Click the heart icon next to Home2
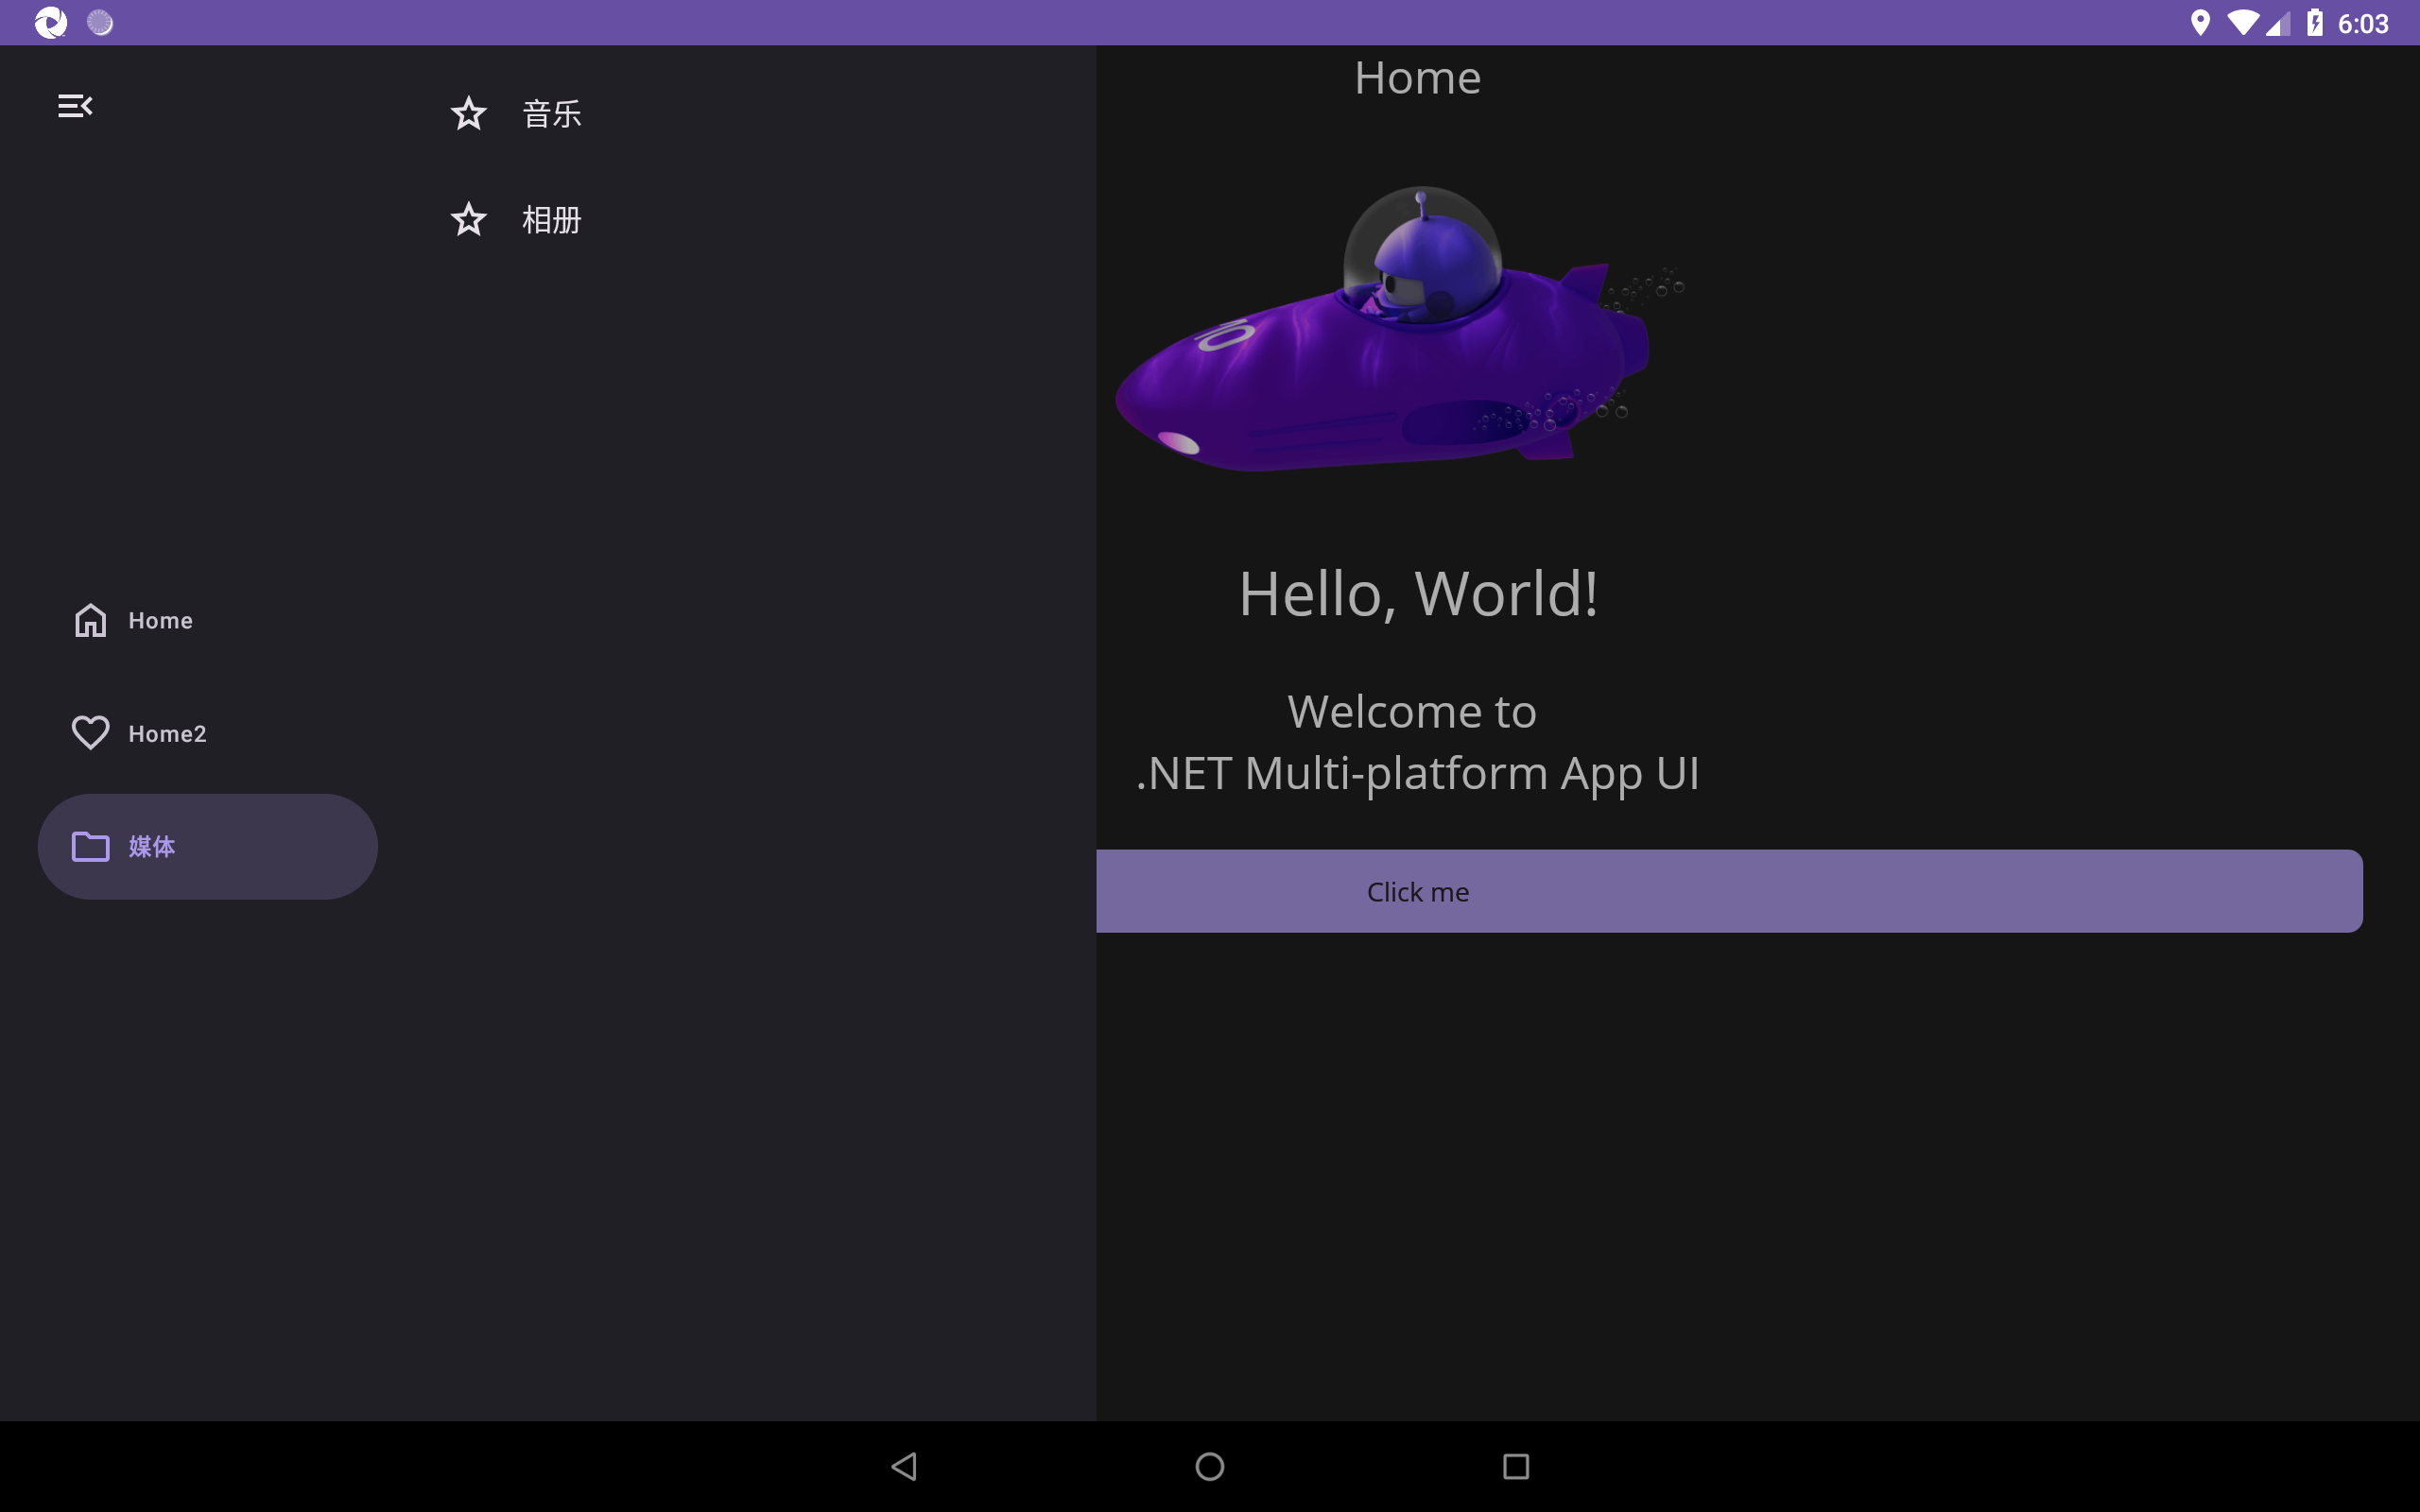 (90, 733)
